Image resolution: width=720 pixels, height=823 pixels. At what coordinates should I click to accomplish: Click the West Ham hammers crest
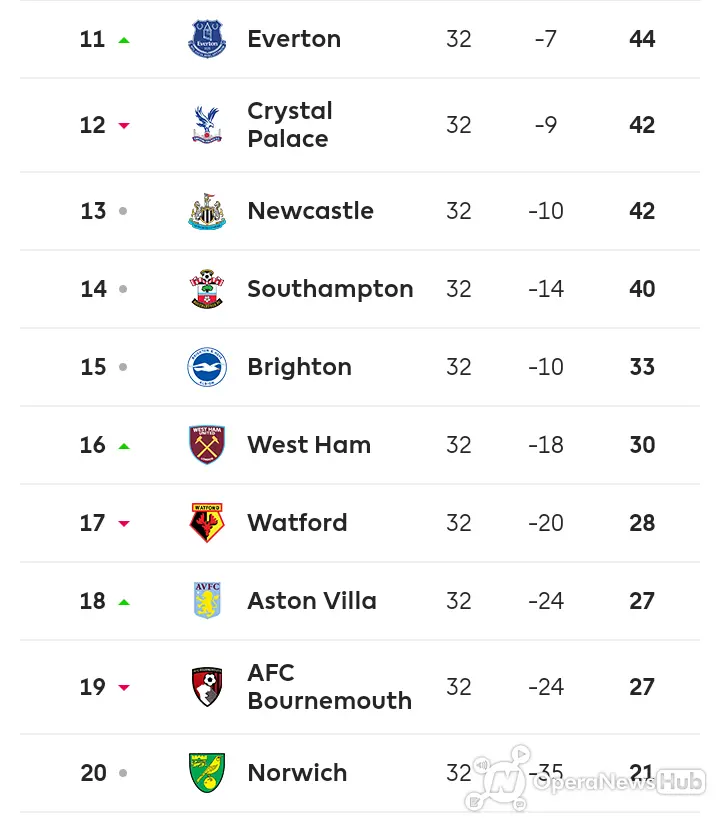207,445
